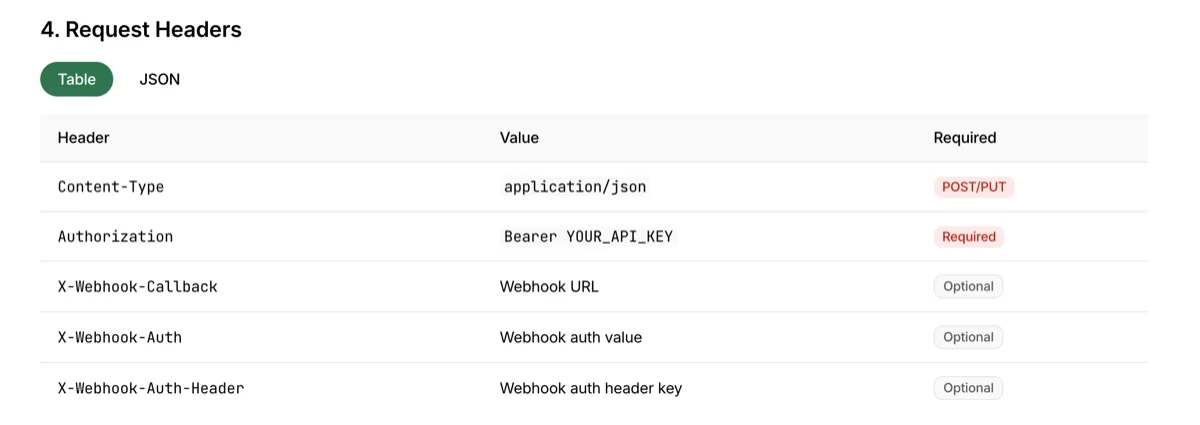Screen dimensions: 1200x425
Task: Click the Webhook URL value text
Action: point(549,287)
